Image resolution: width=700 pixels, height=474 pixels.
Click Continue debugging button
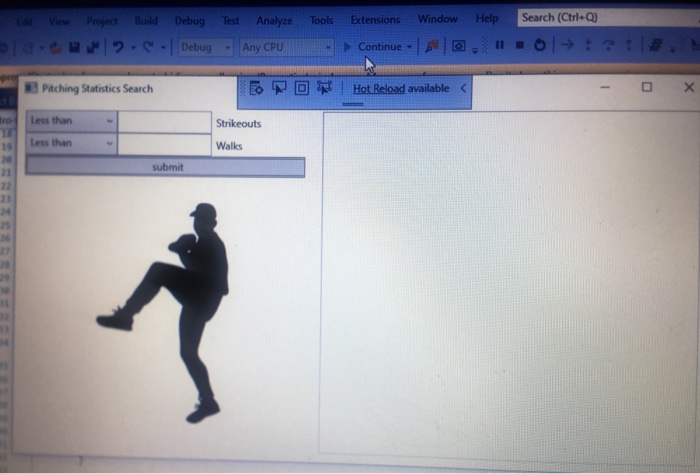click(373, 46)
